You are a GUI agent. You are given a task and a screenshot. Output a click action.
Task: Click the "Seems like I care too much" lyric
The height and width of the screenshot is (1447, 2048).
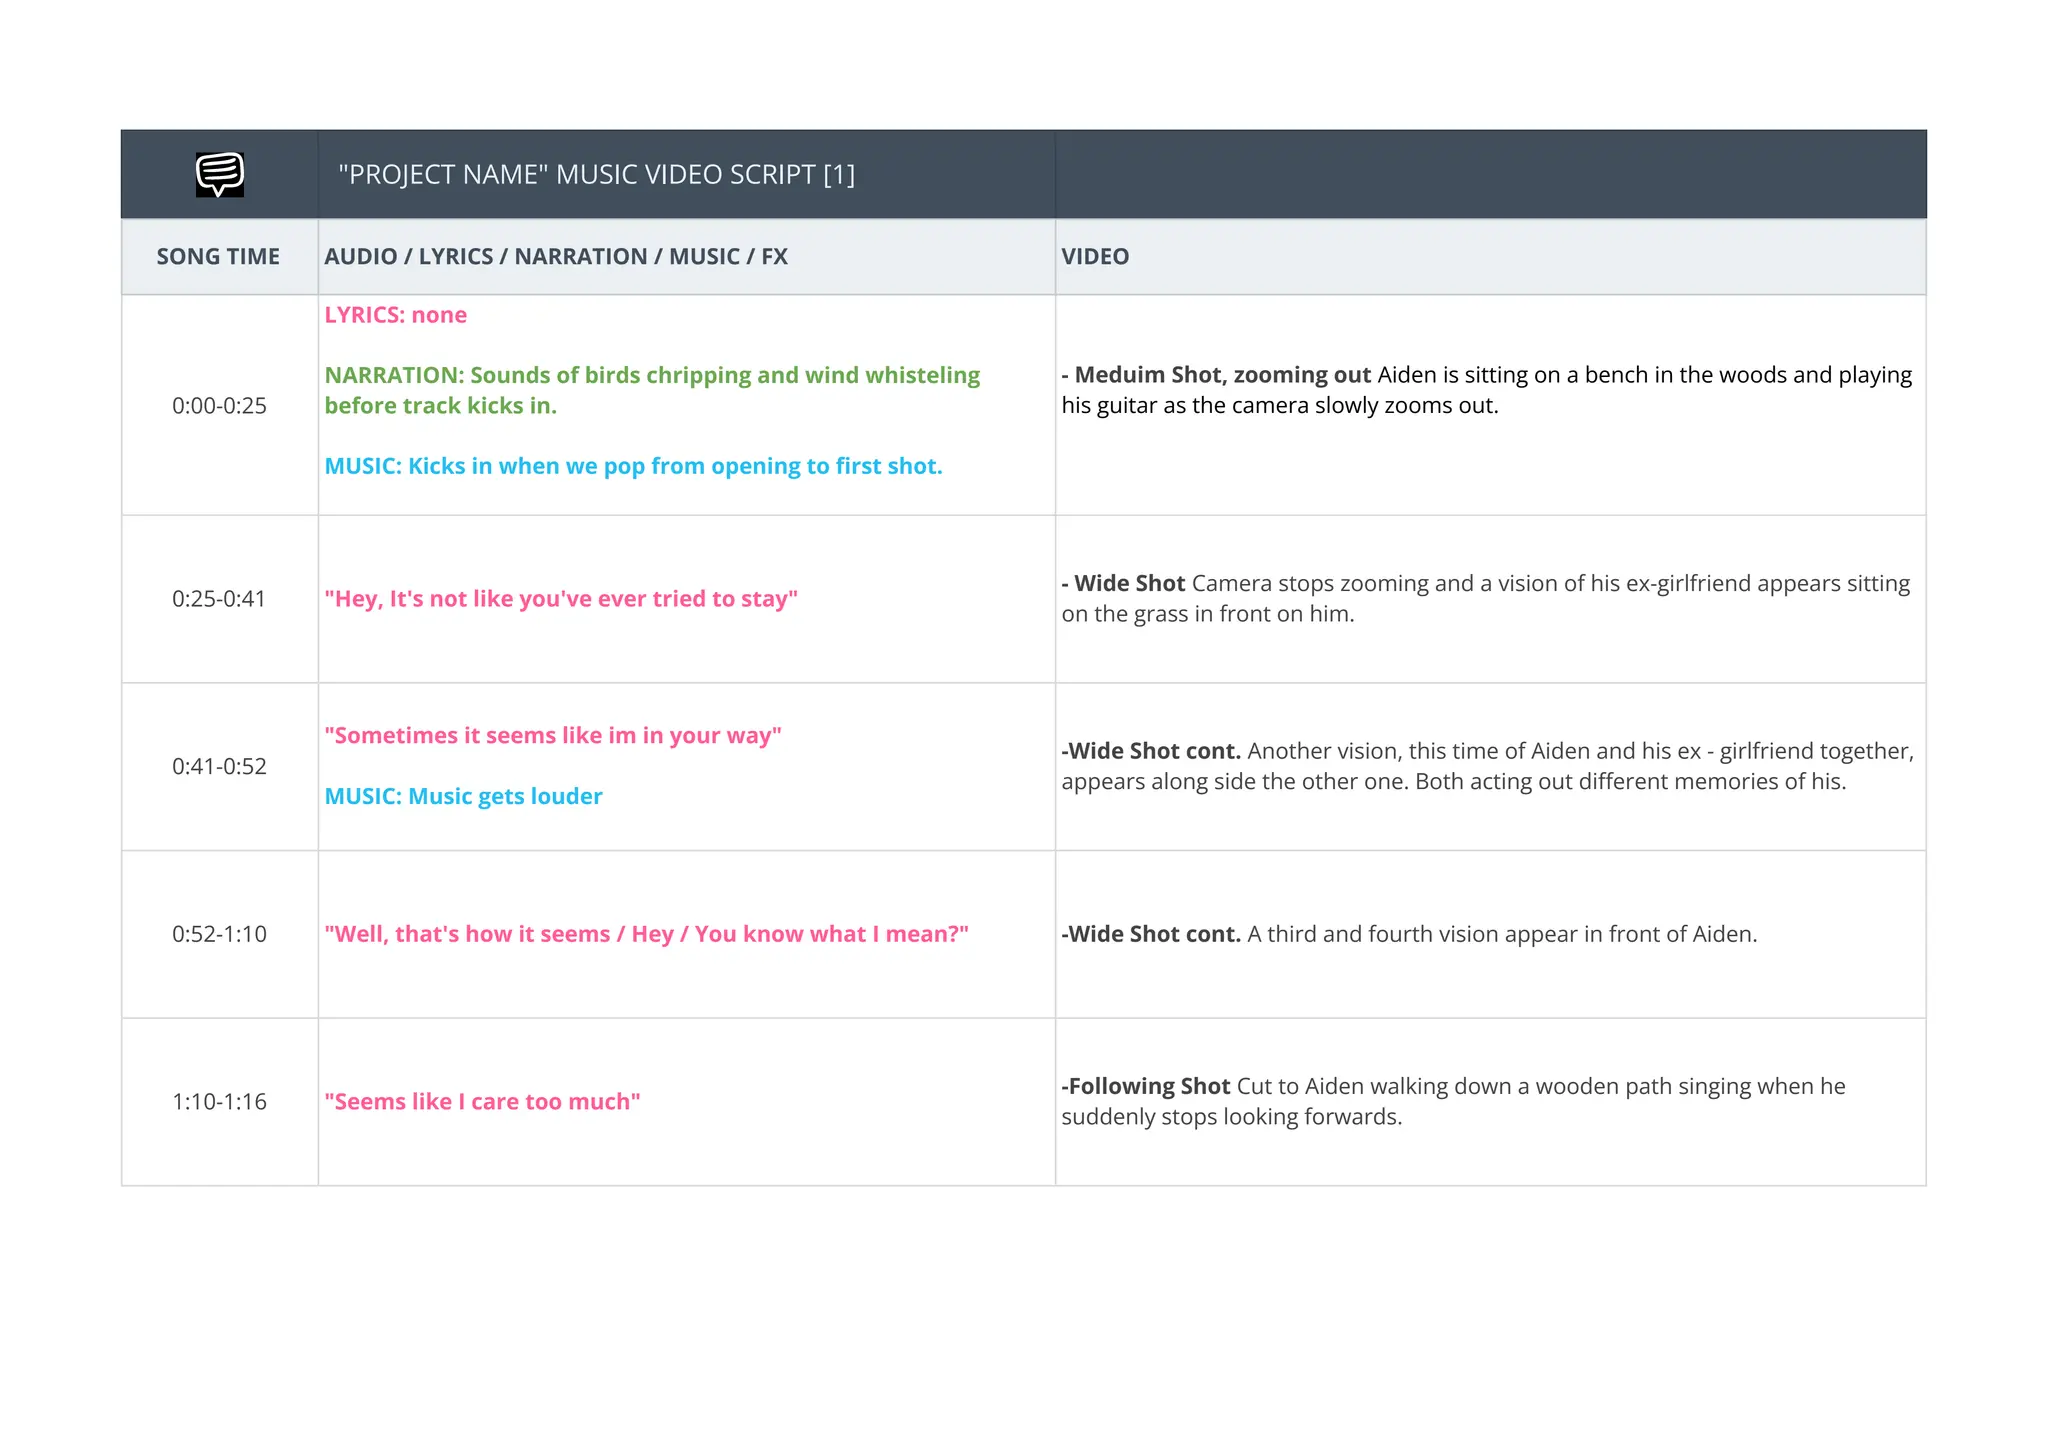click(x=482, y=1102)
